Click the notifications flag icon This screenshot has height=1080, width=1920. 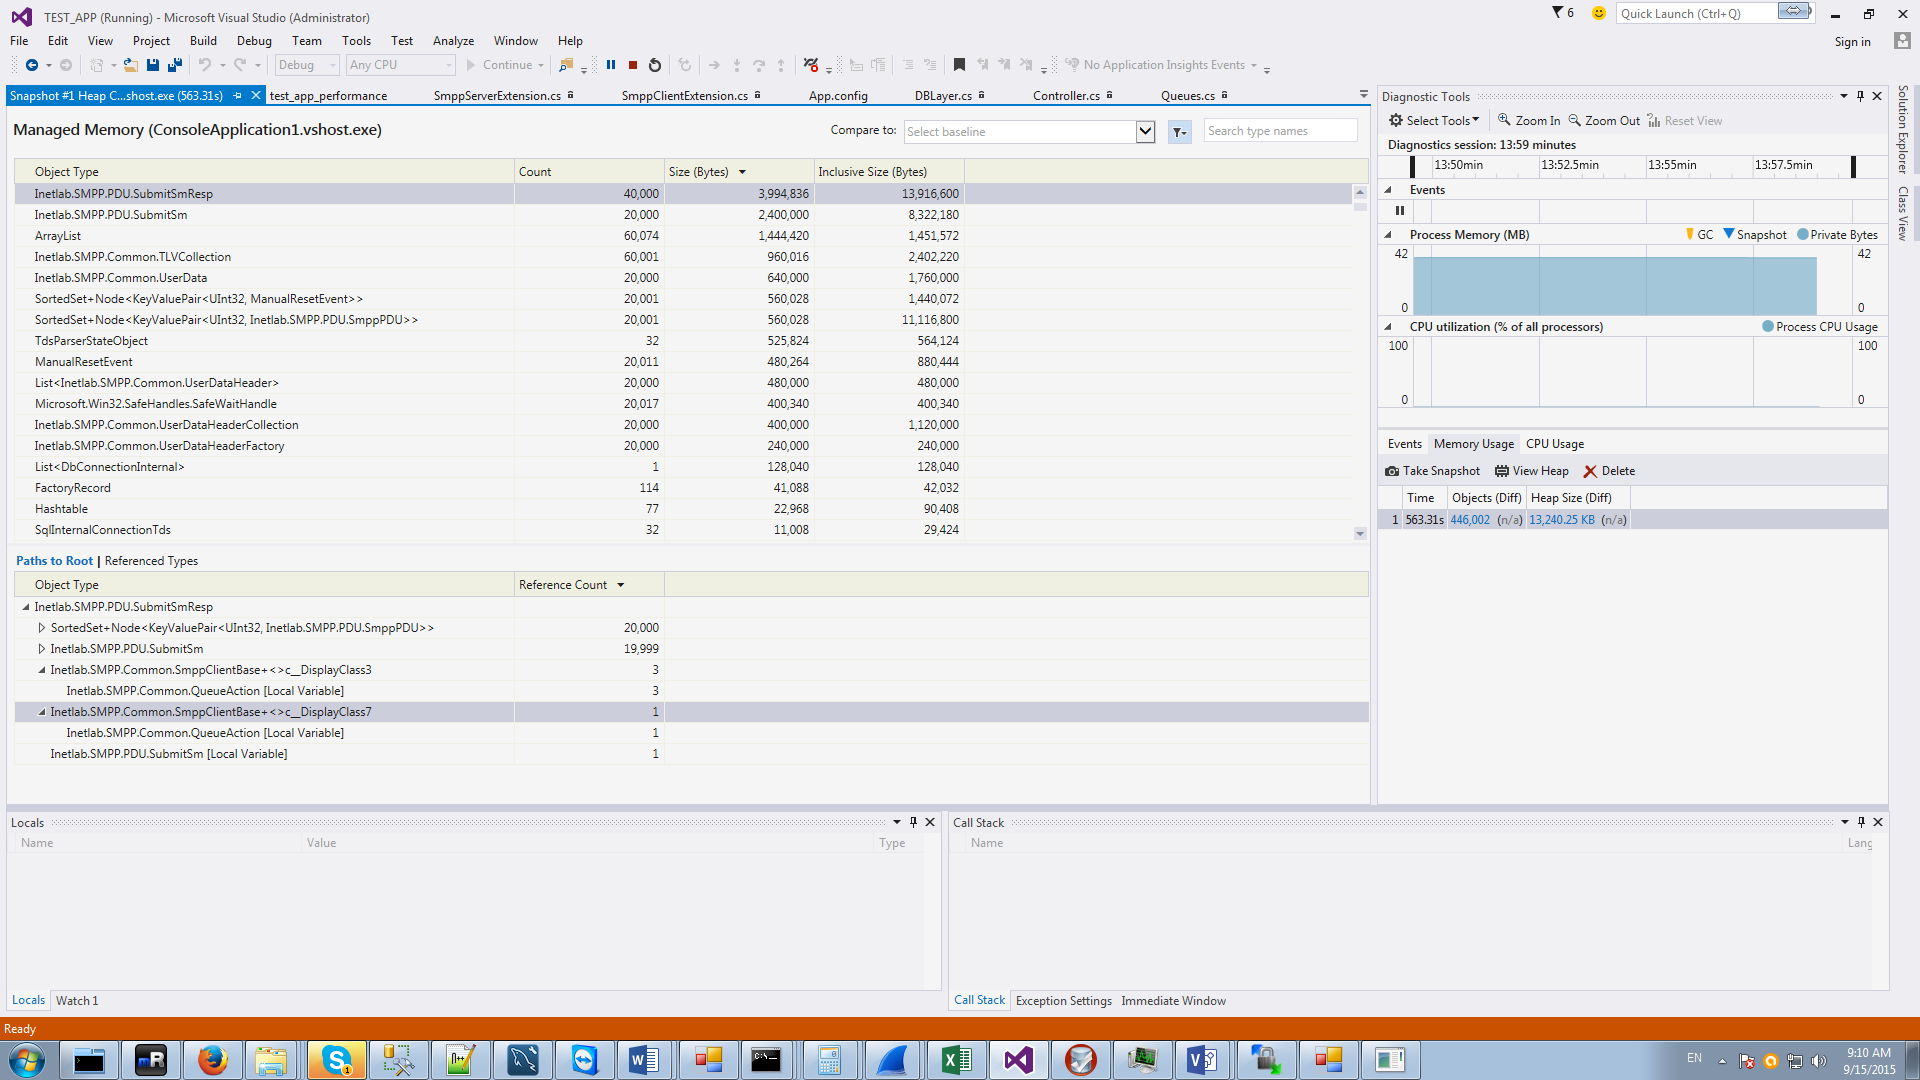coord(1558,13)
